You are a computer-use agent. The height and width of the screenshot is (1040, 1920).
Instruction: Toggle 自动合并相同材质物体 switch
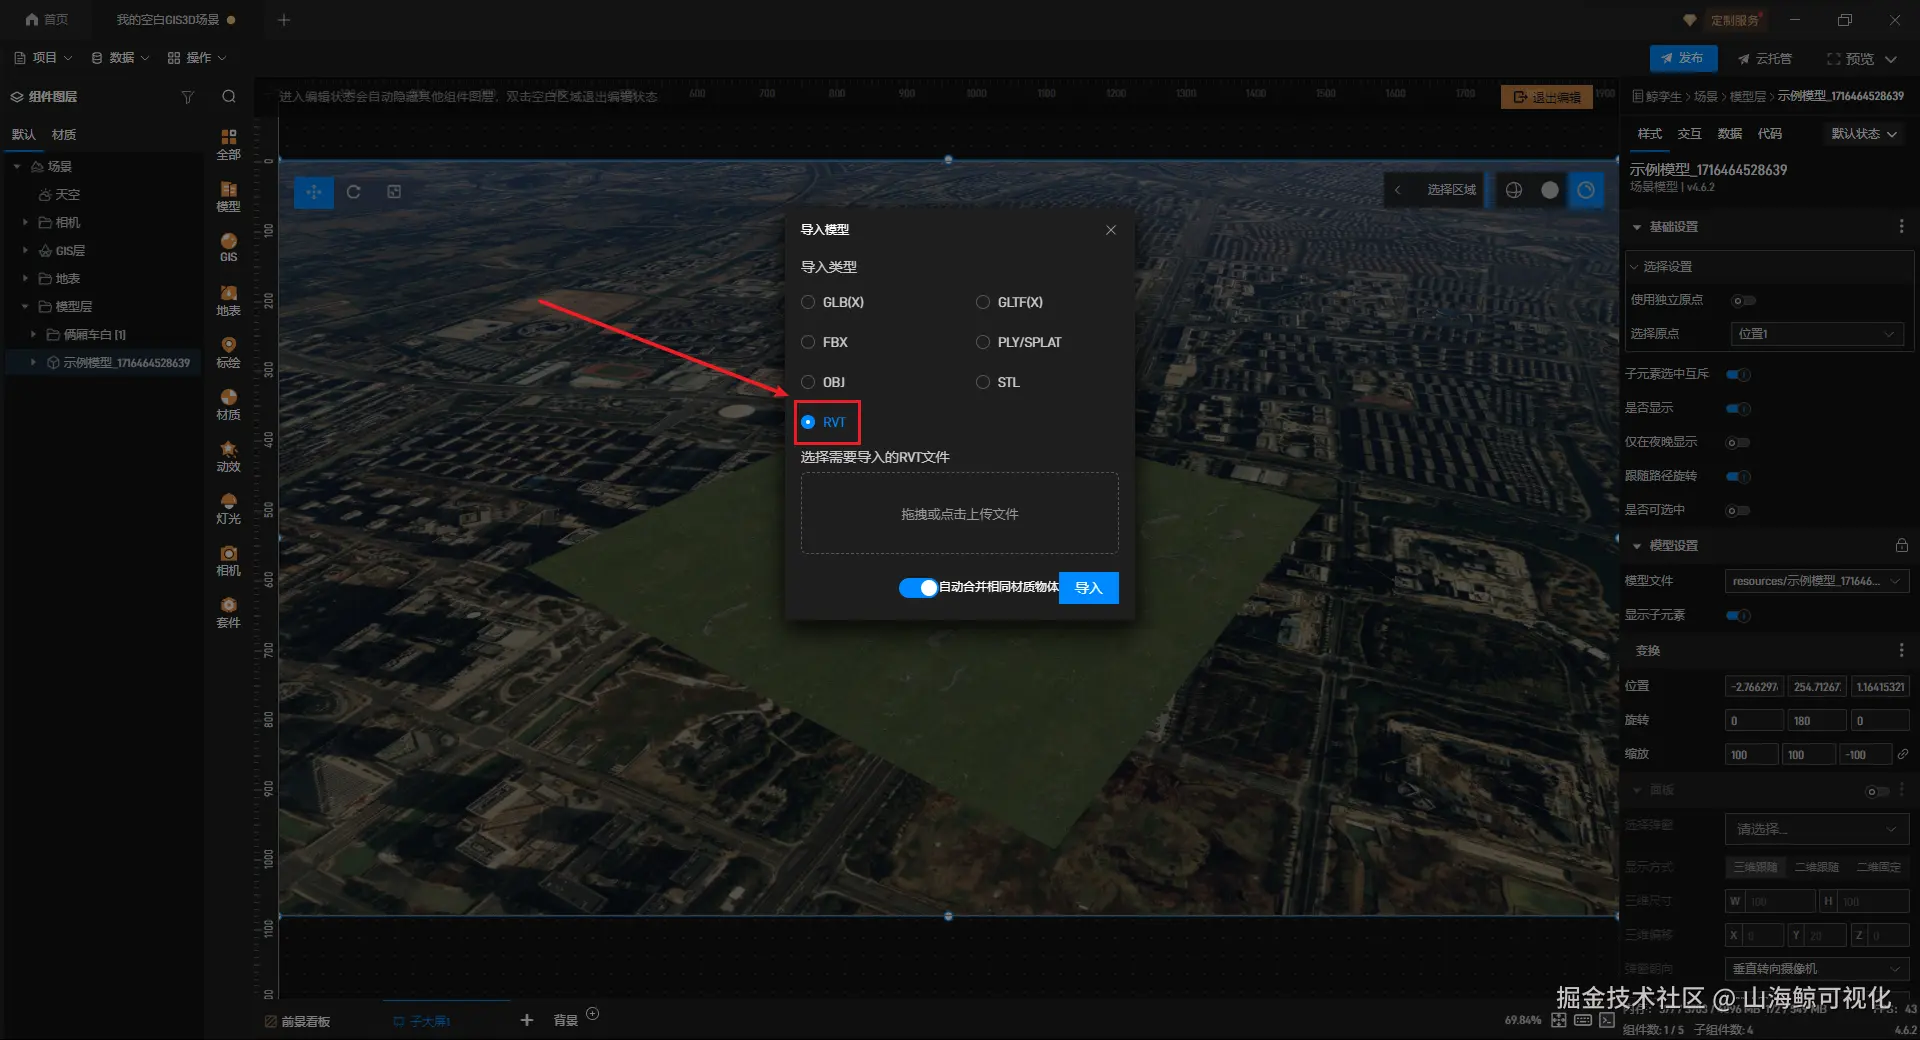pos(918,588)
